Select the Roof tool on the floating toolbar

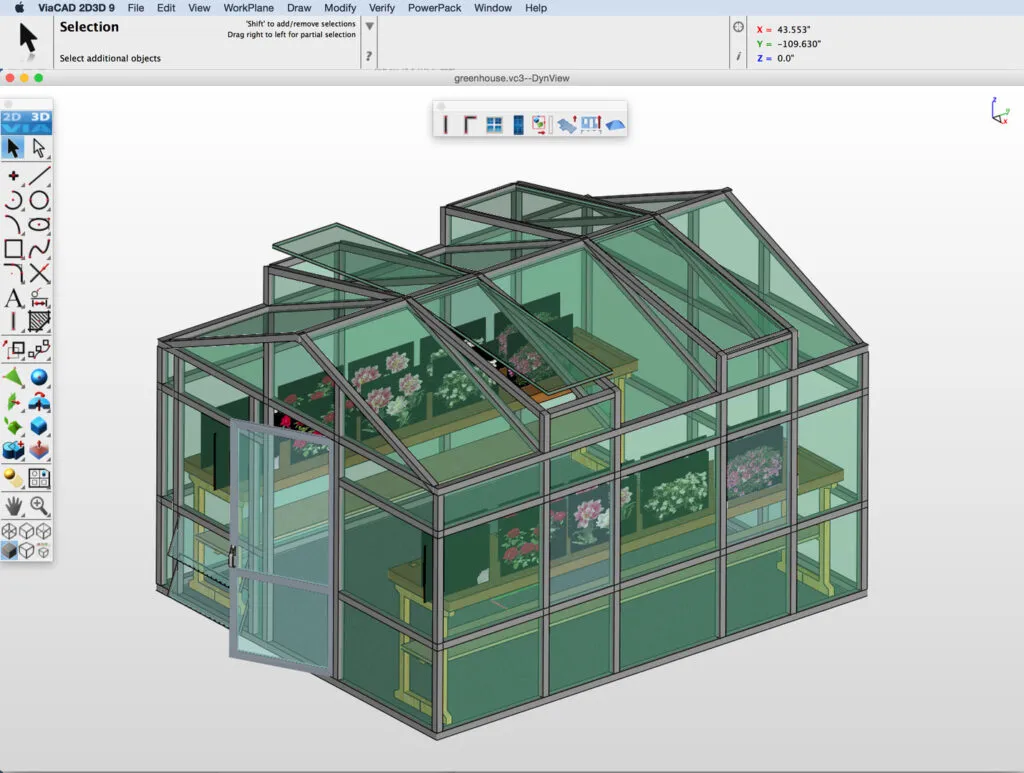614,123
